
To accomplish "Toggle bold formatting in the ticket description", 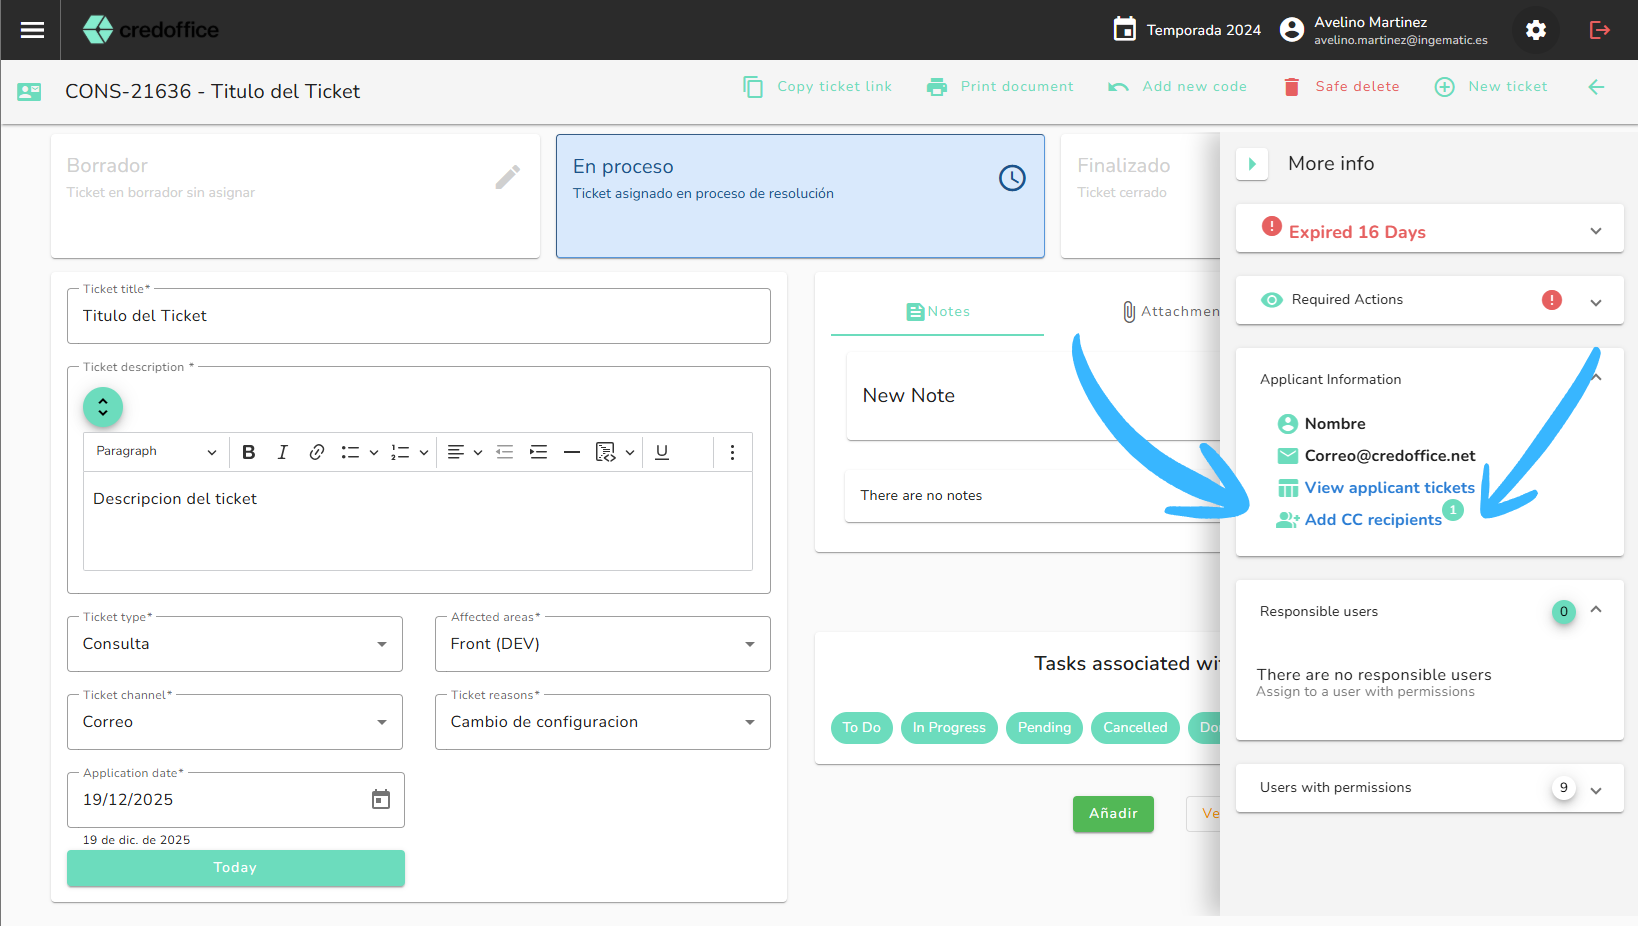I will click(x=248, y=452).
